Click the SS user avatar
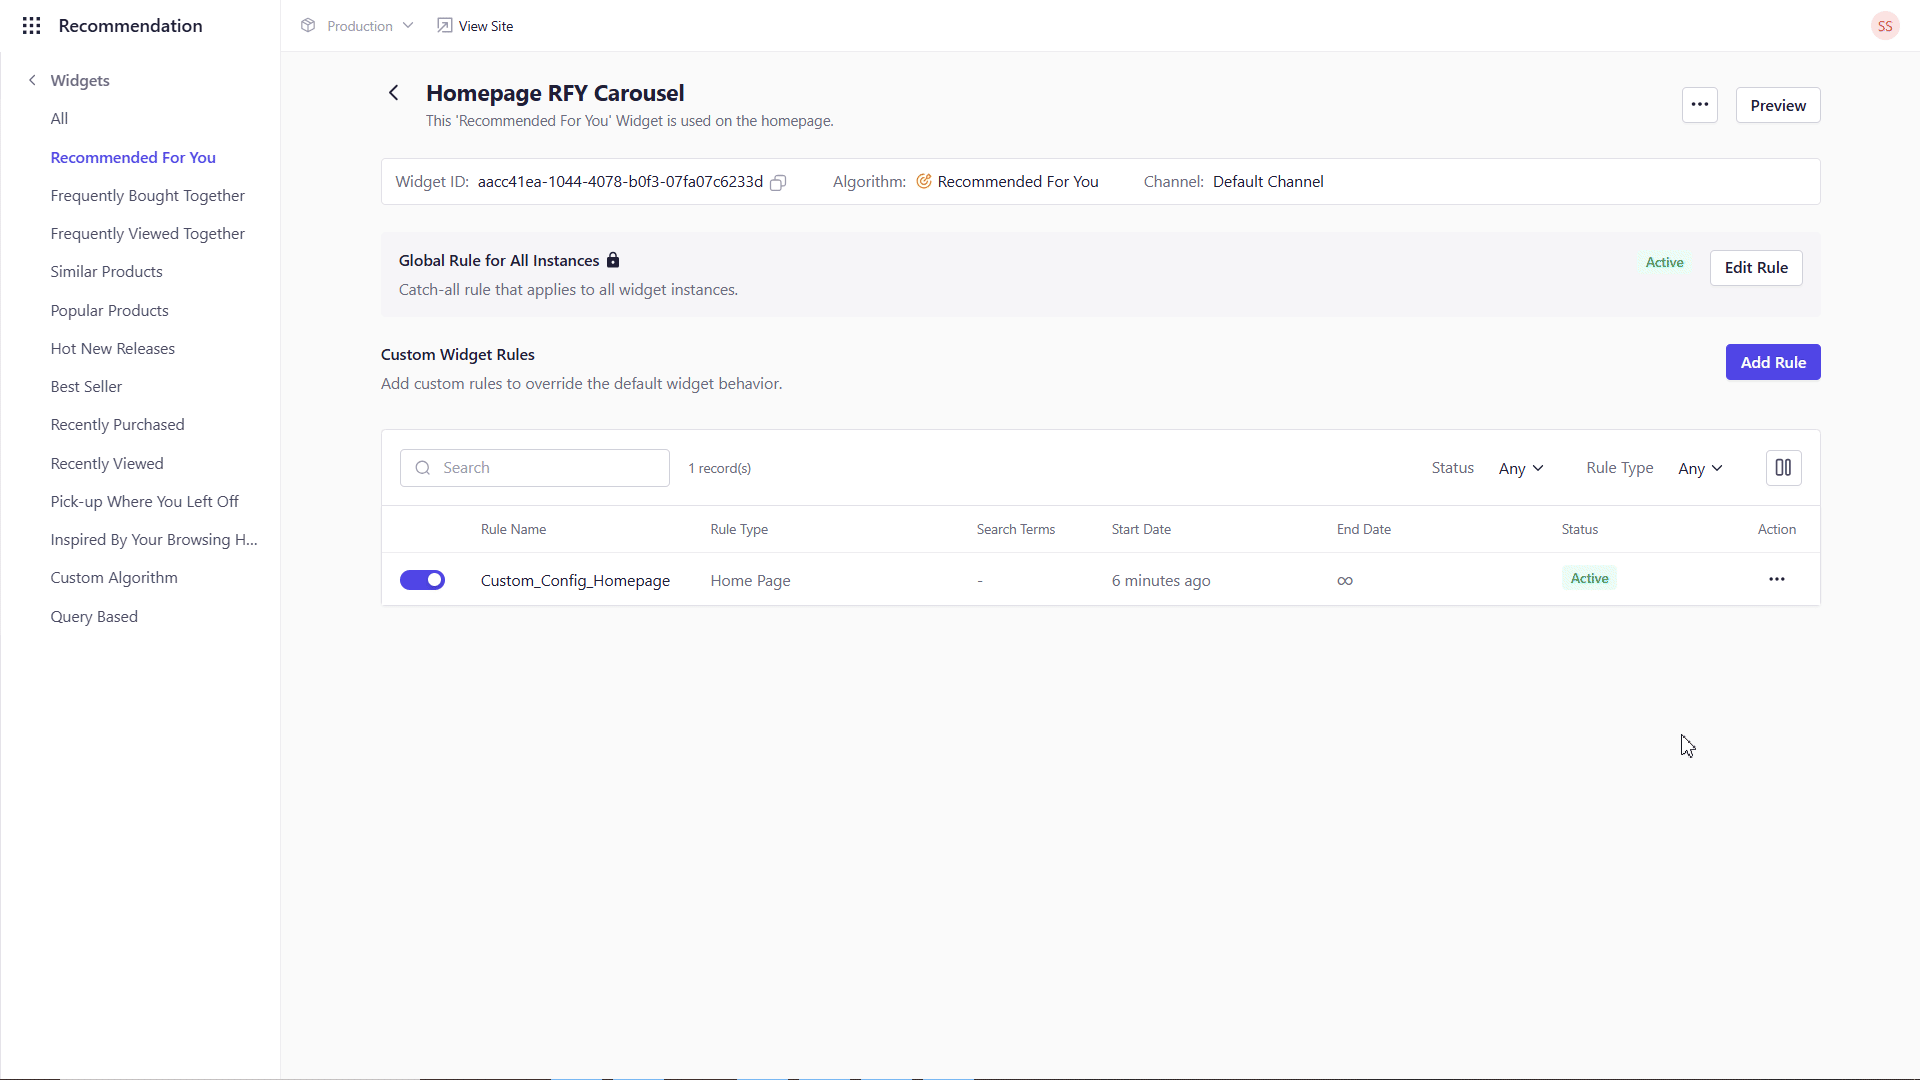This screenshot has height=1080, width=1920. pos(1884,26)
